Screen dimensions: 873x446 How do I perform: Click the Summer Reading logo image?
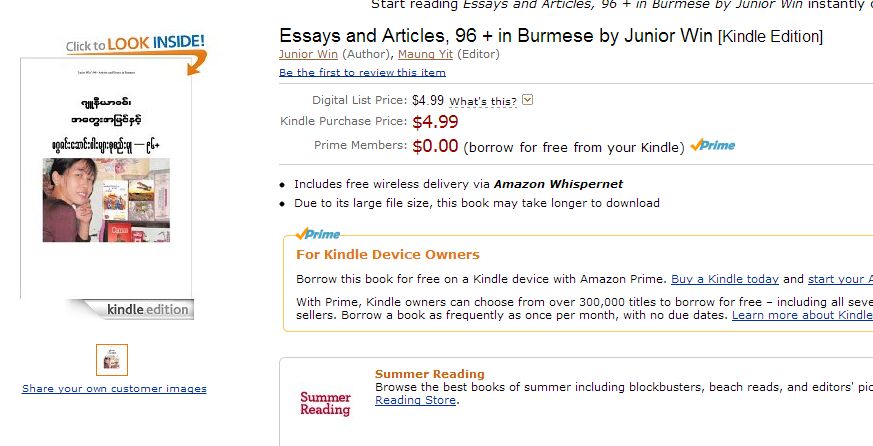pos(326,402)
